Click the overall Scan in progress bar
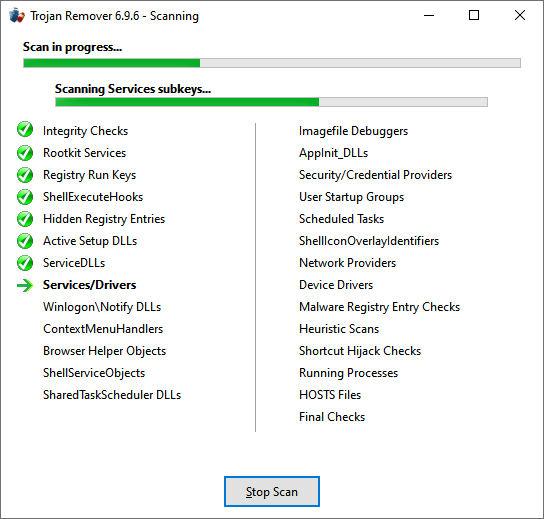544x519 pixels. tap(272, 63)
